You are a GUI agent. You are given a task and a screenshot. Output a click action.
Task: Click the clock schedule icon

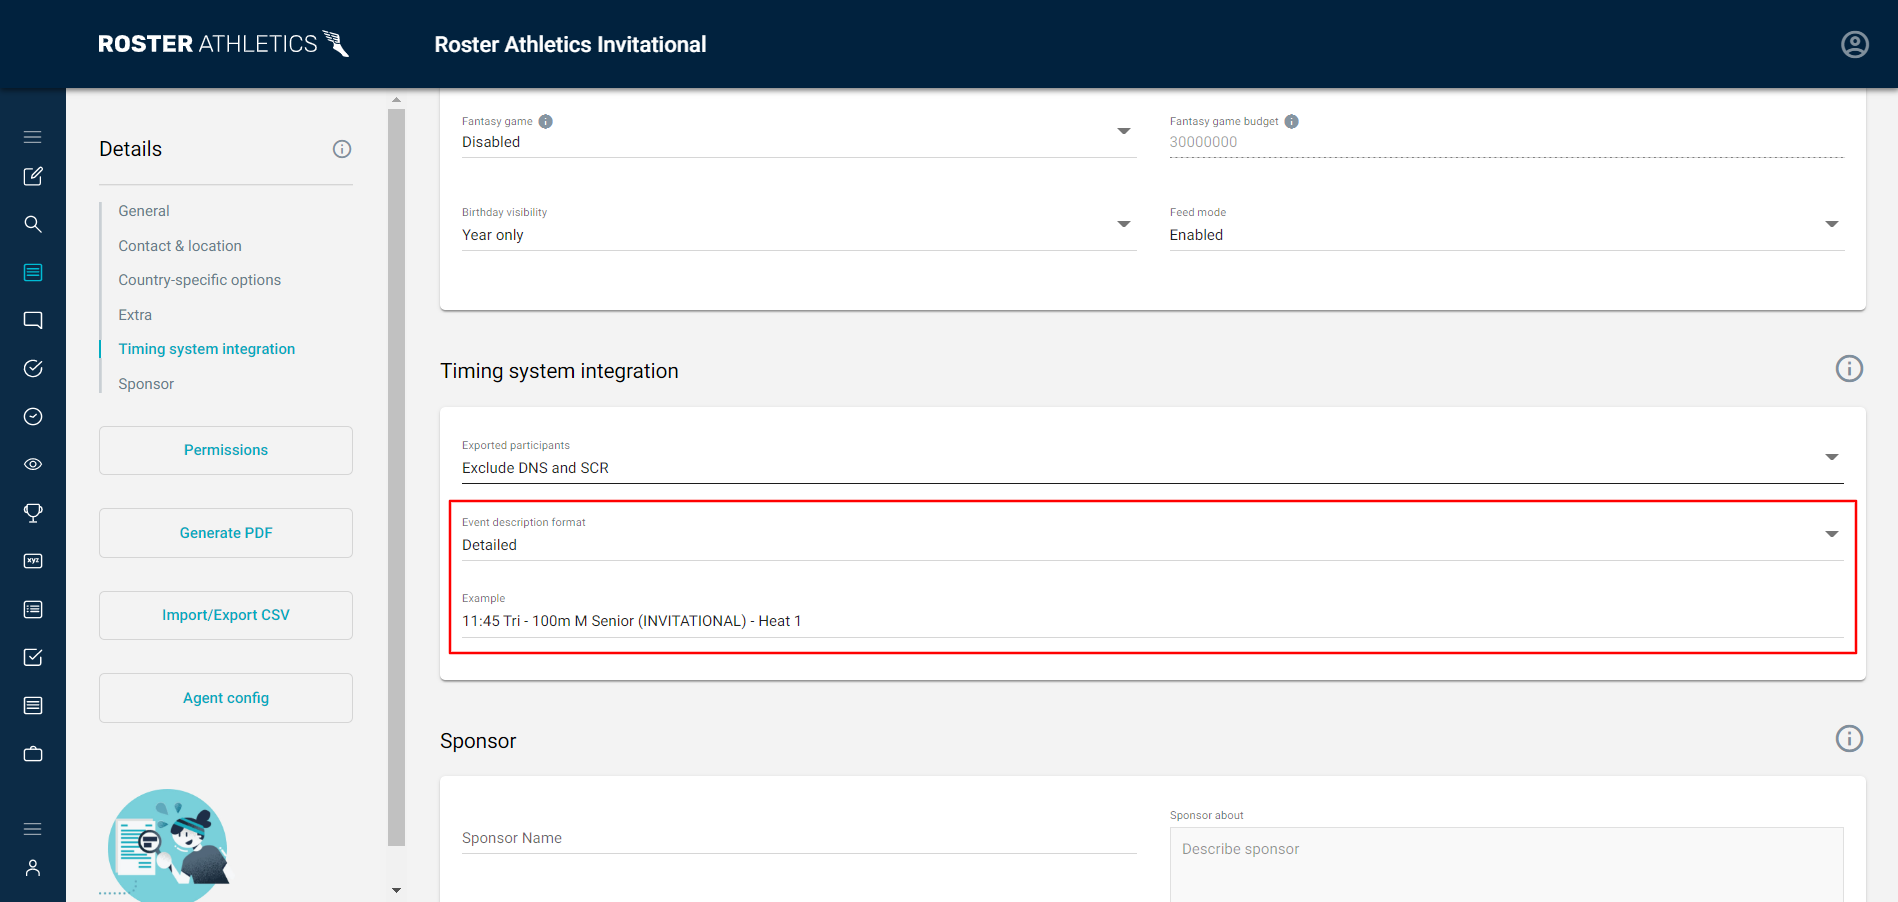coord(33,416)
